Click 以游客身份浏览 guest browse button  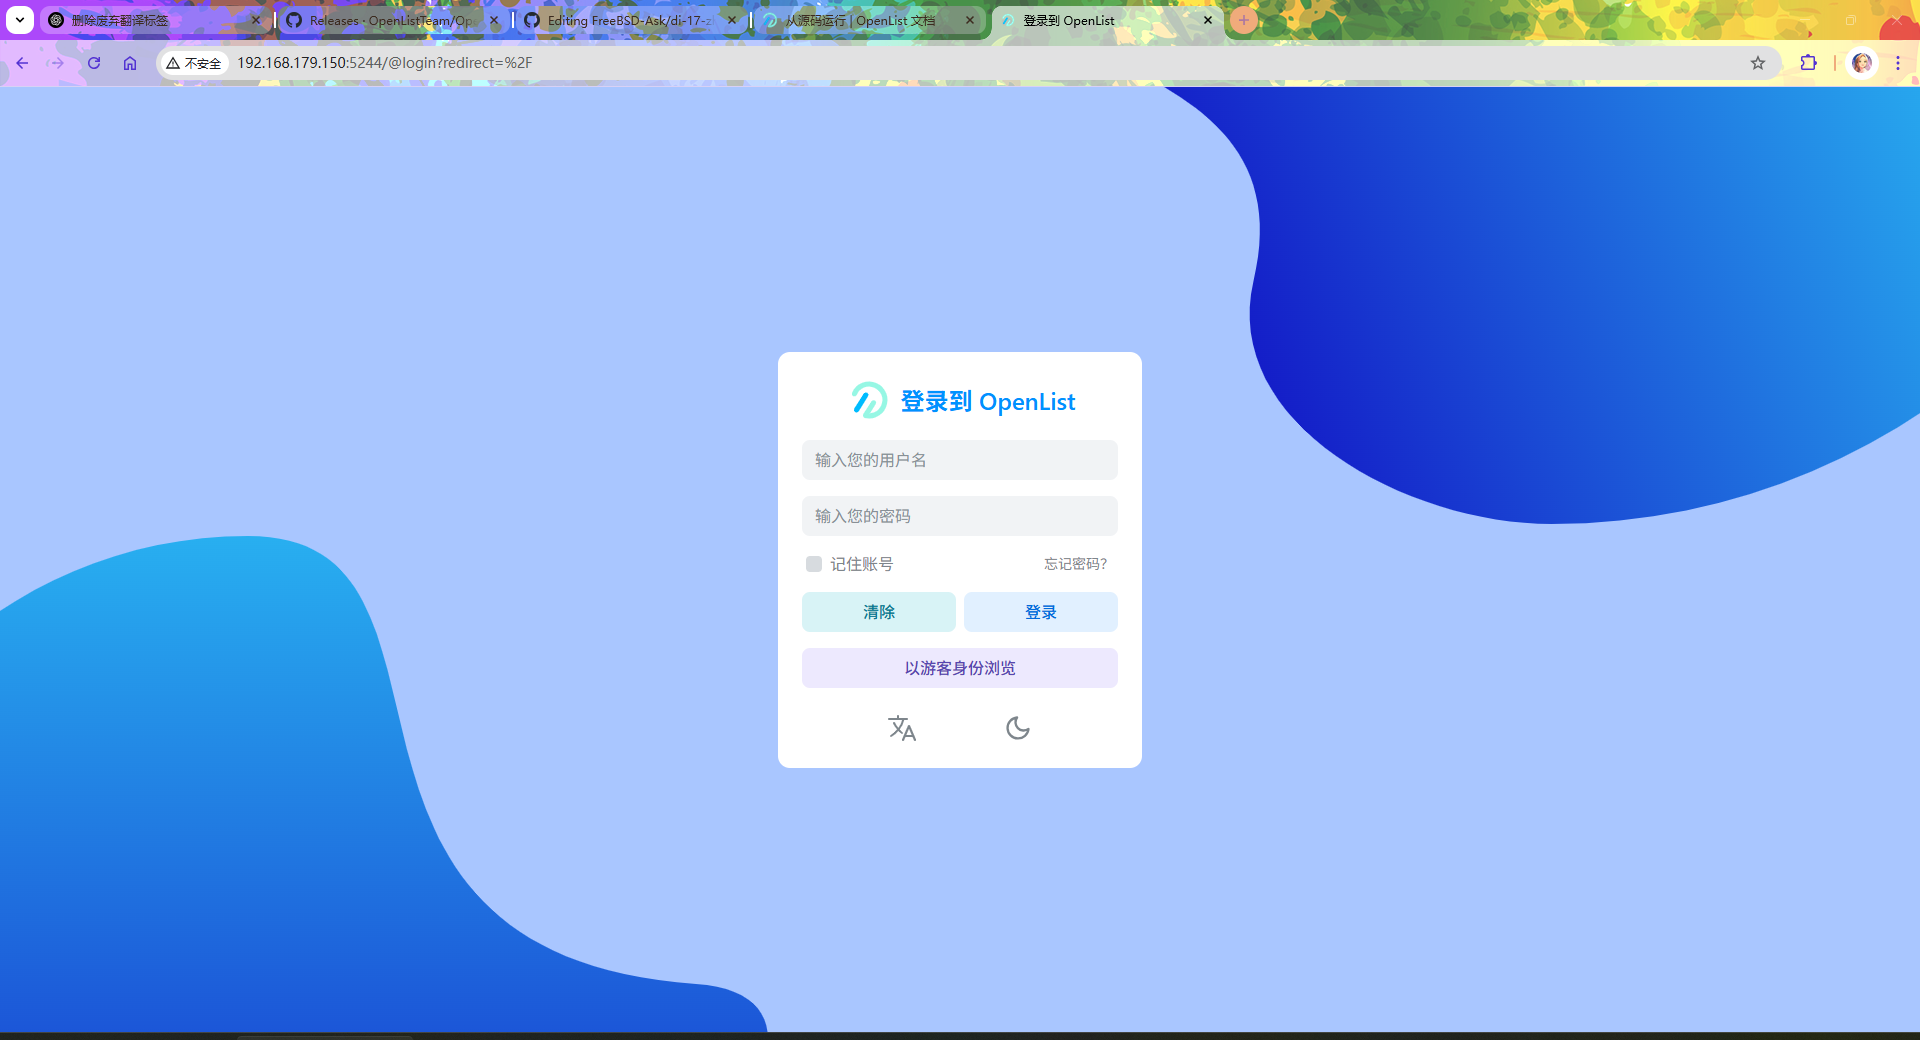[960, 668]
